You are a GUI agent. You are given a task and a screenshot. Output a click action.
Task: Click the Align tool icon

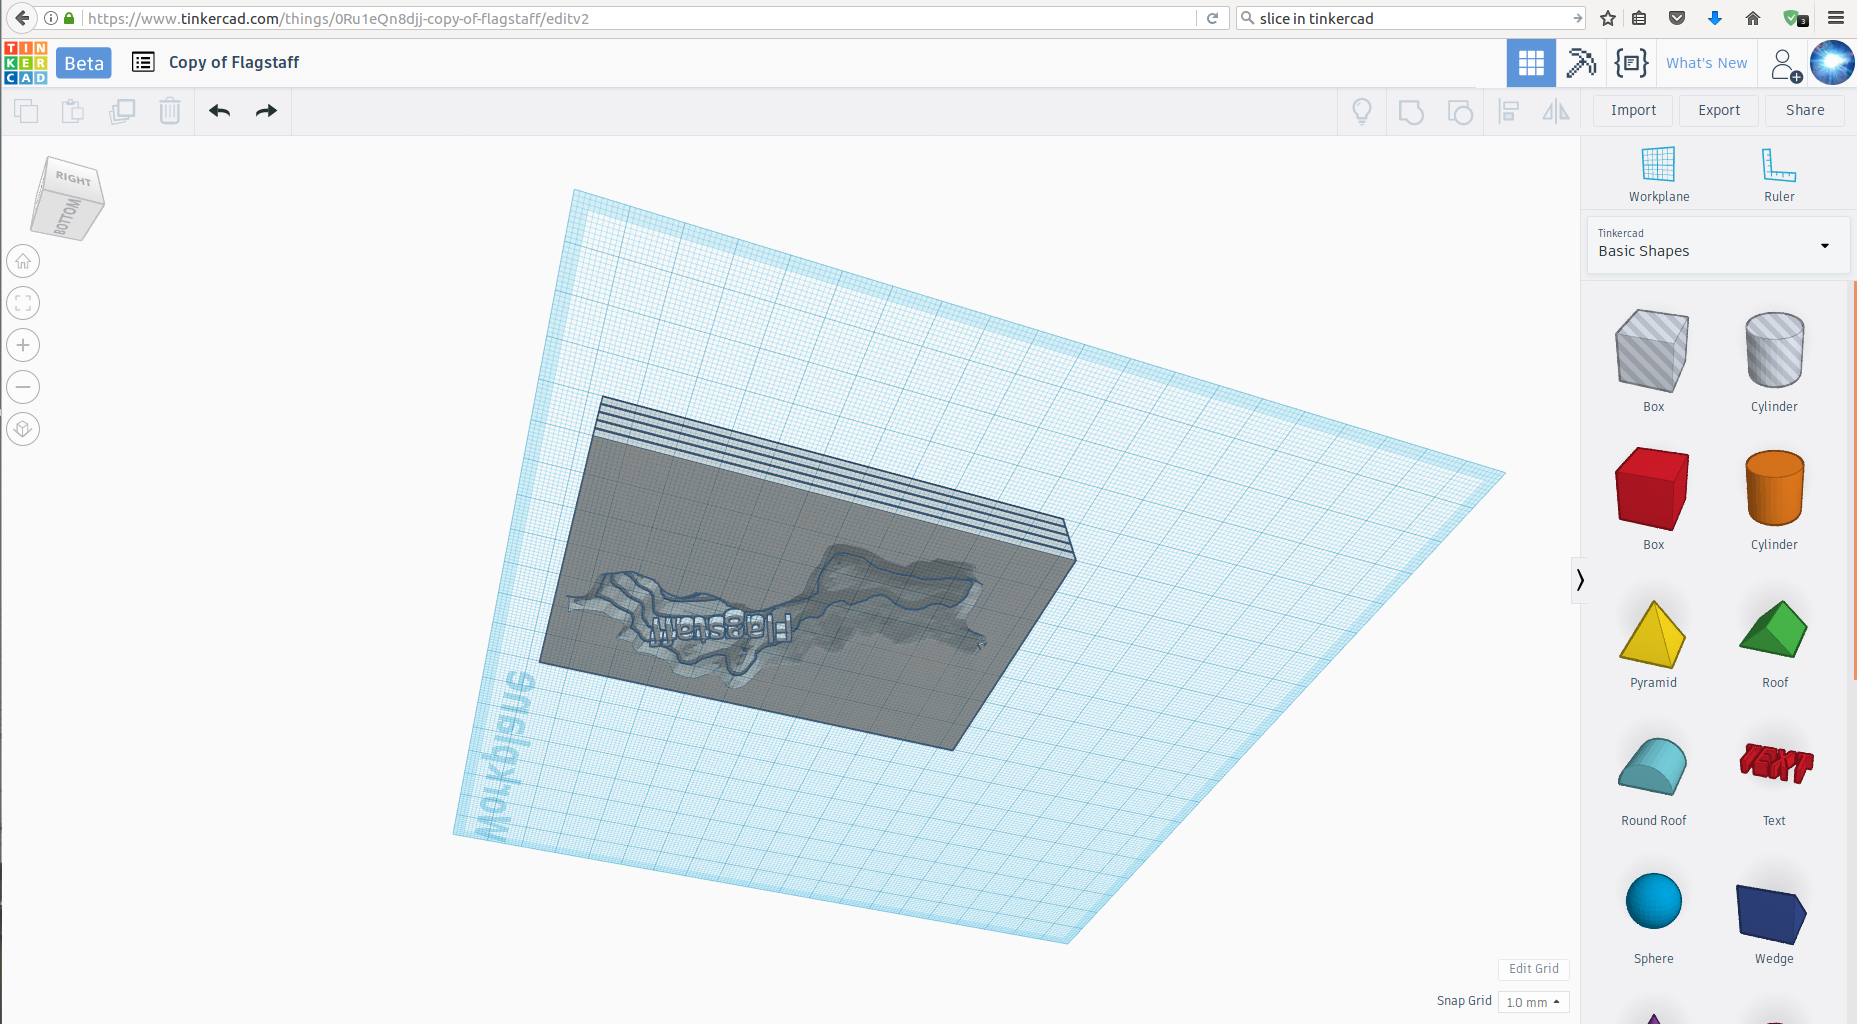(1509, 111)
